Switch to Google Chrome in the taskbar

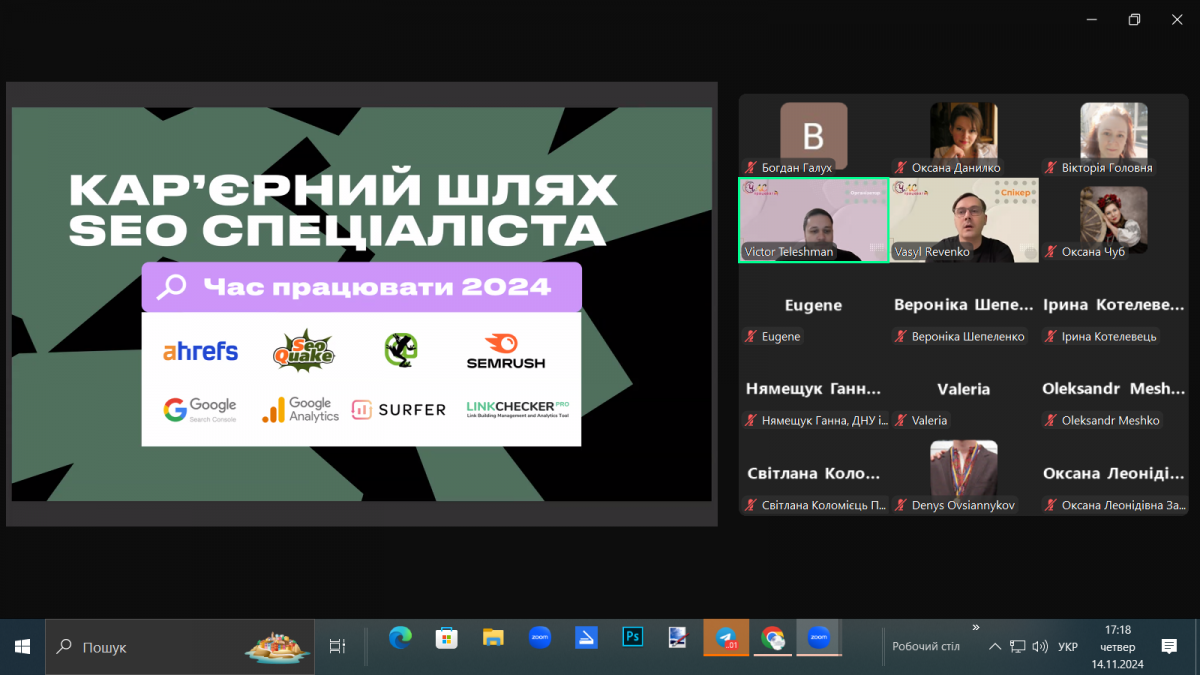(772, 637)
